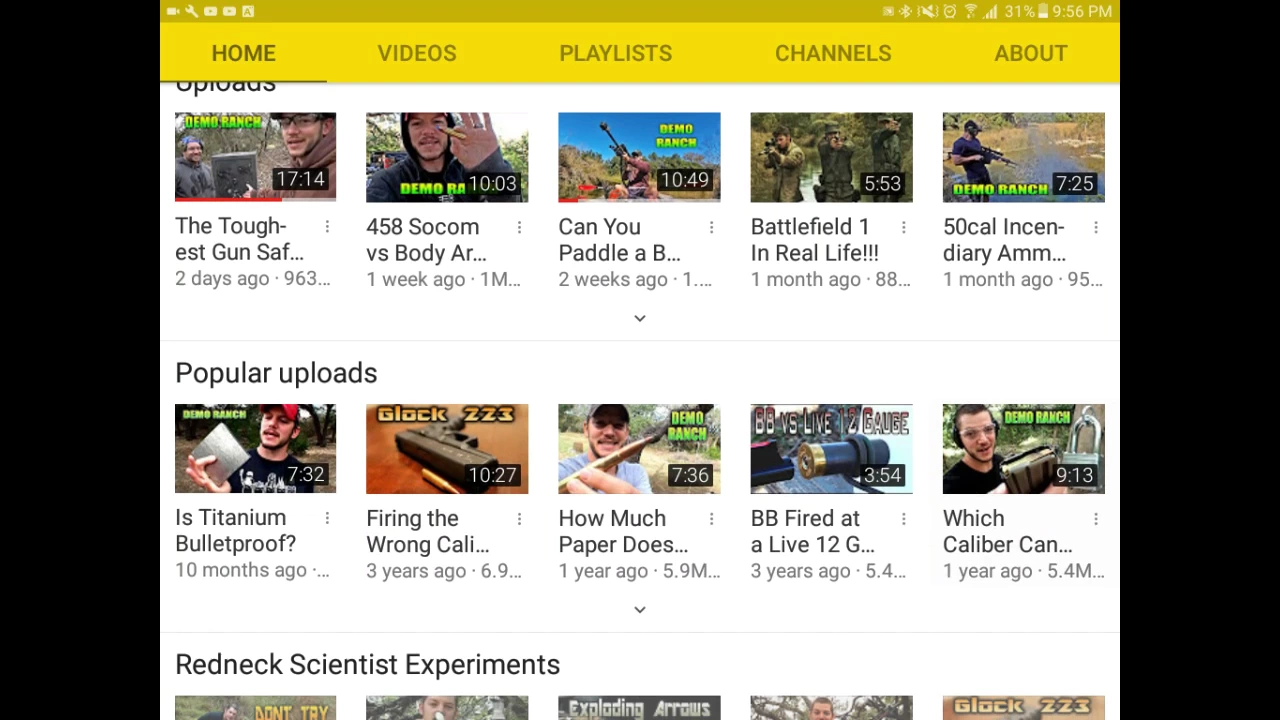The image size is (1280, 720).
Task: Open options menu for 50cal Incendiary Ammo video
Action: (x=1095, y=228)
